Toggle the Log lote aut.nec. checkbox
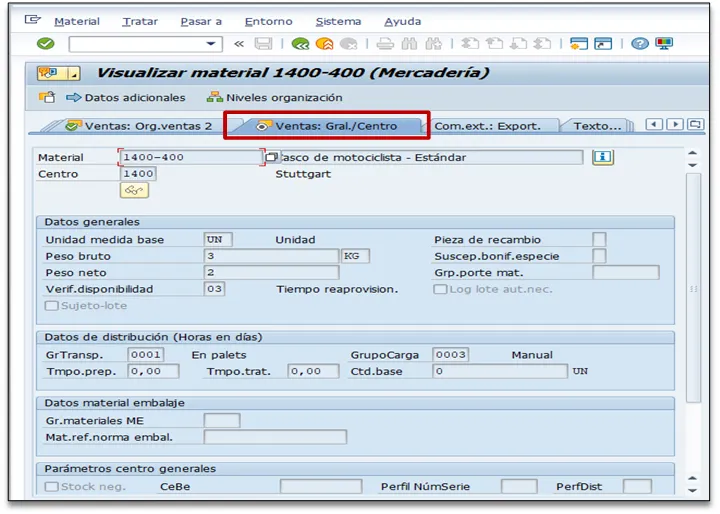Screen dimensions: 720x514 [440, 289]
